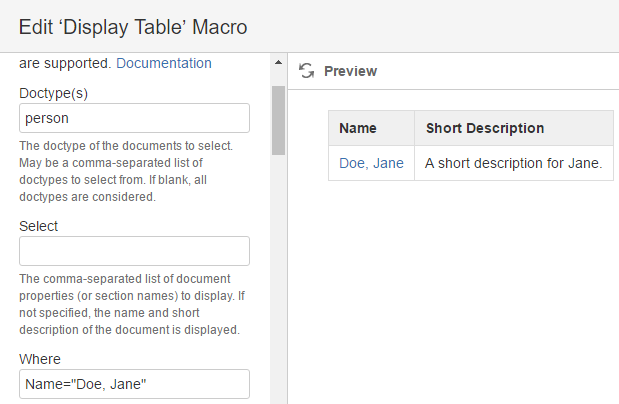
Task: Click the Name column header
Action: click(357, 128)
